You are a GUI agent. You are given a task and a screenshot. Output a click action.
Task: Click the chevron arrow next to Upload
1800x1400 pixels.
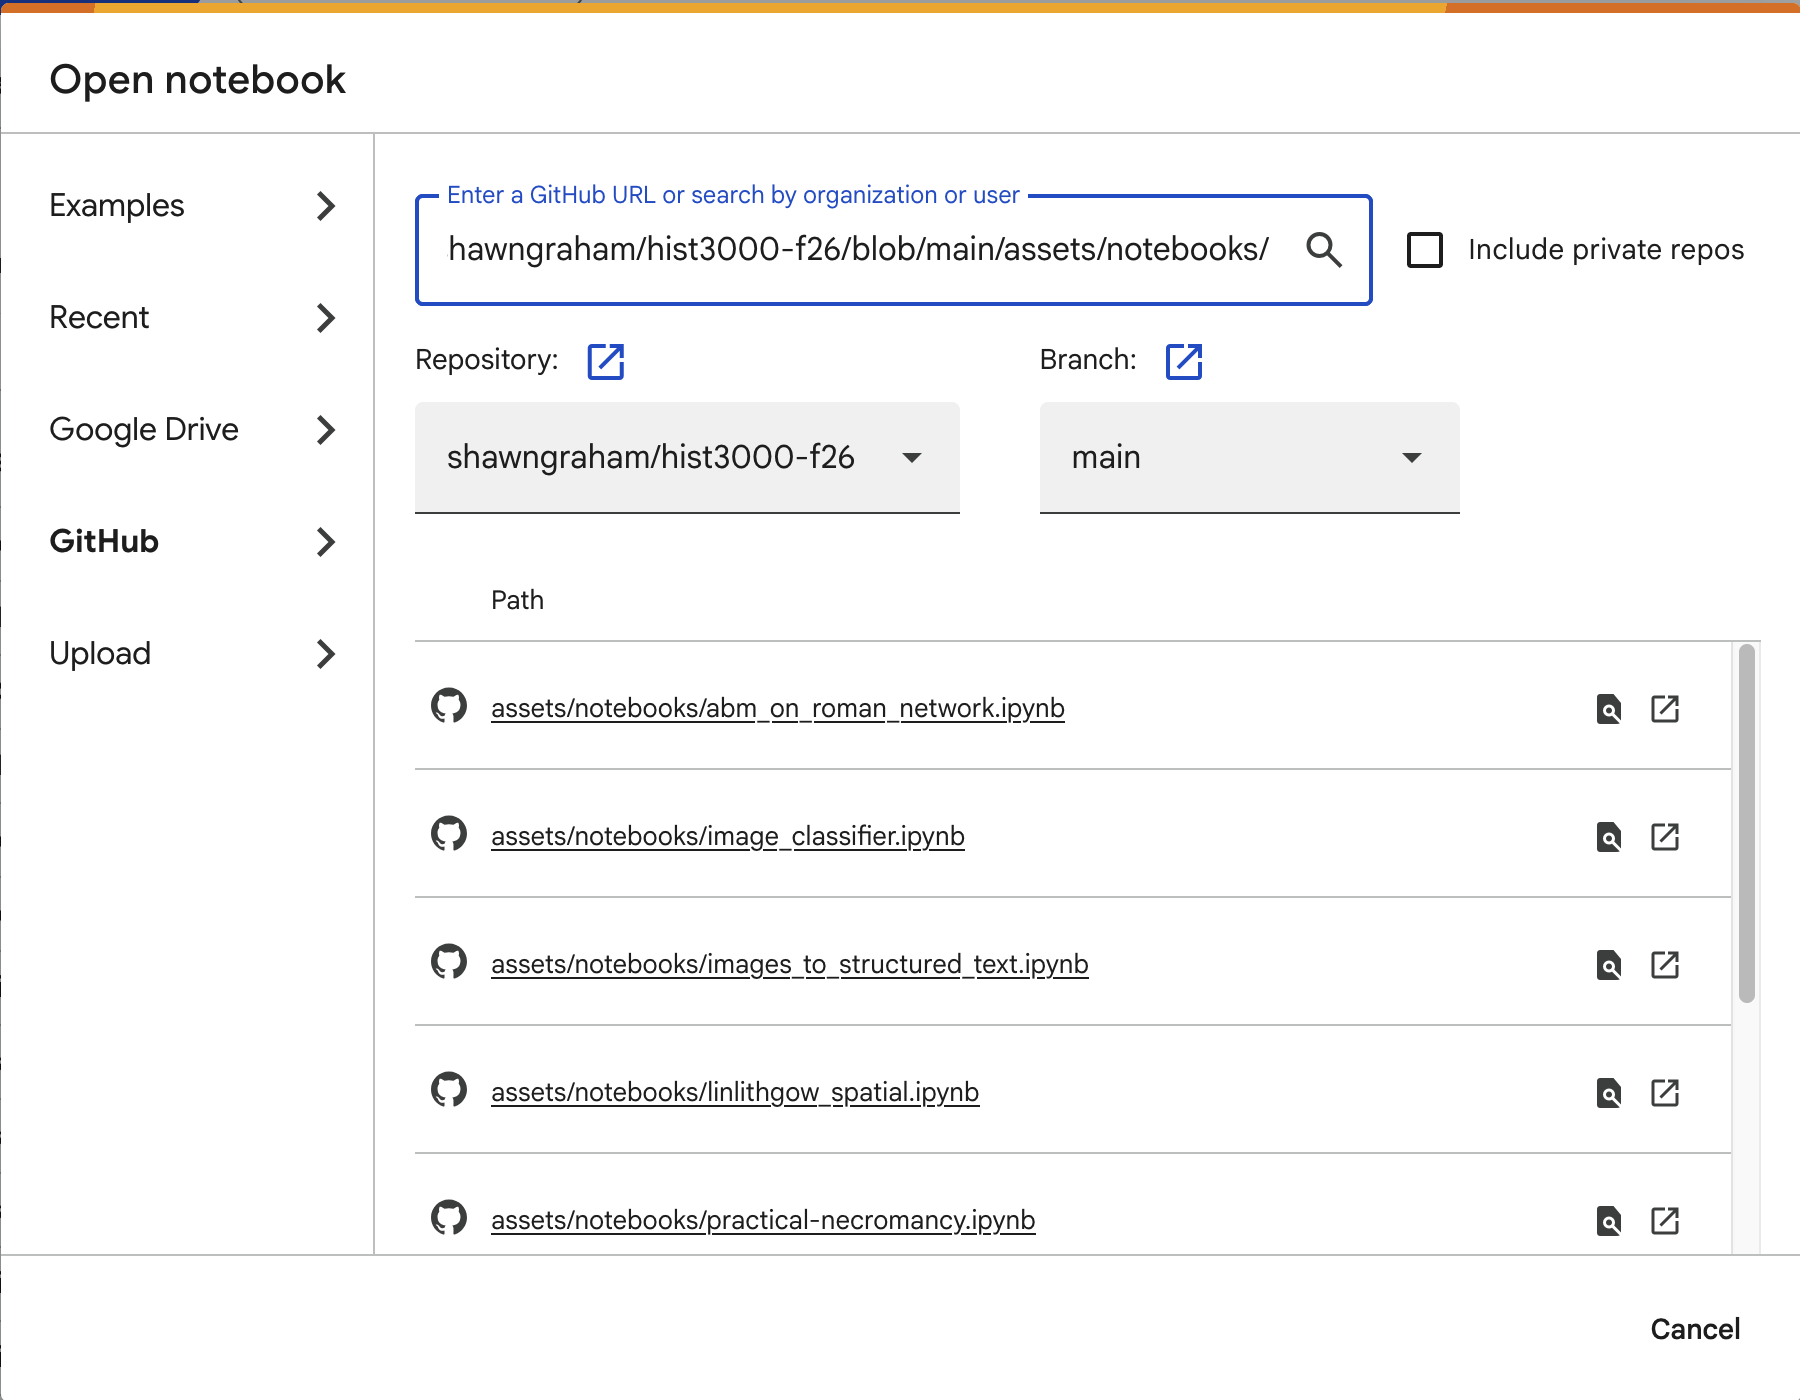(325, 654)
